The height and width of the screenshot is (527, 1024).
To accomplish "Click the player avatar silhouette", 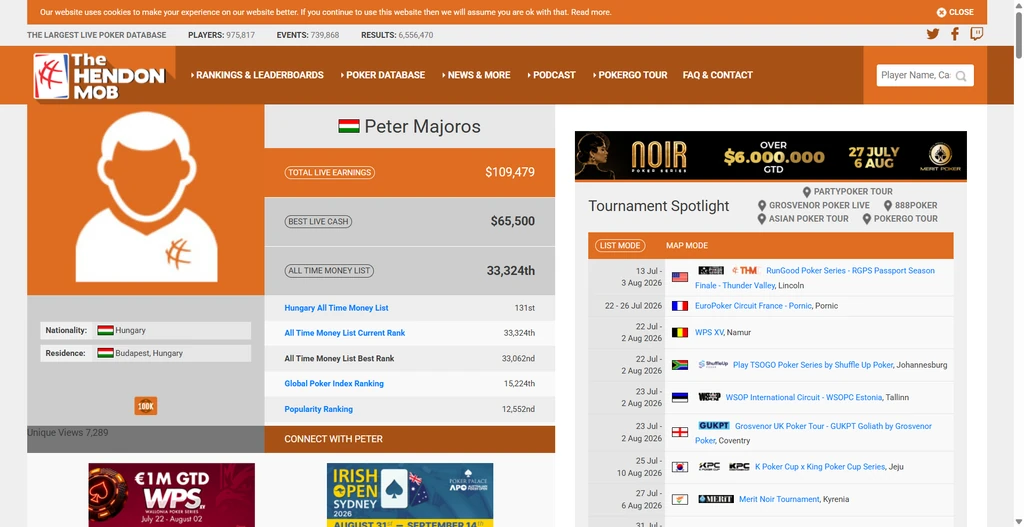I will point(146,197).
